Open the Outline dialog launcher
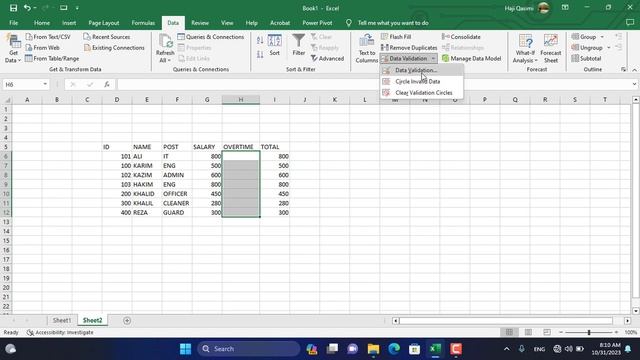 [x=624, y=70]
